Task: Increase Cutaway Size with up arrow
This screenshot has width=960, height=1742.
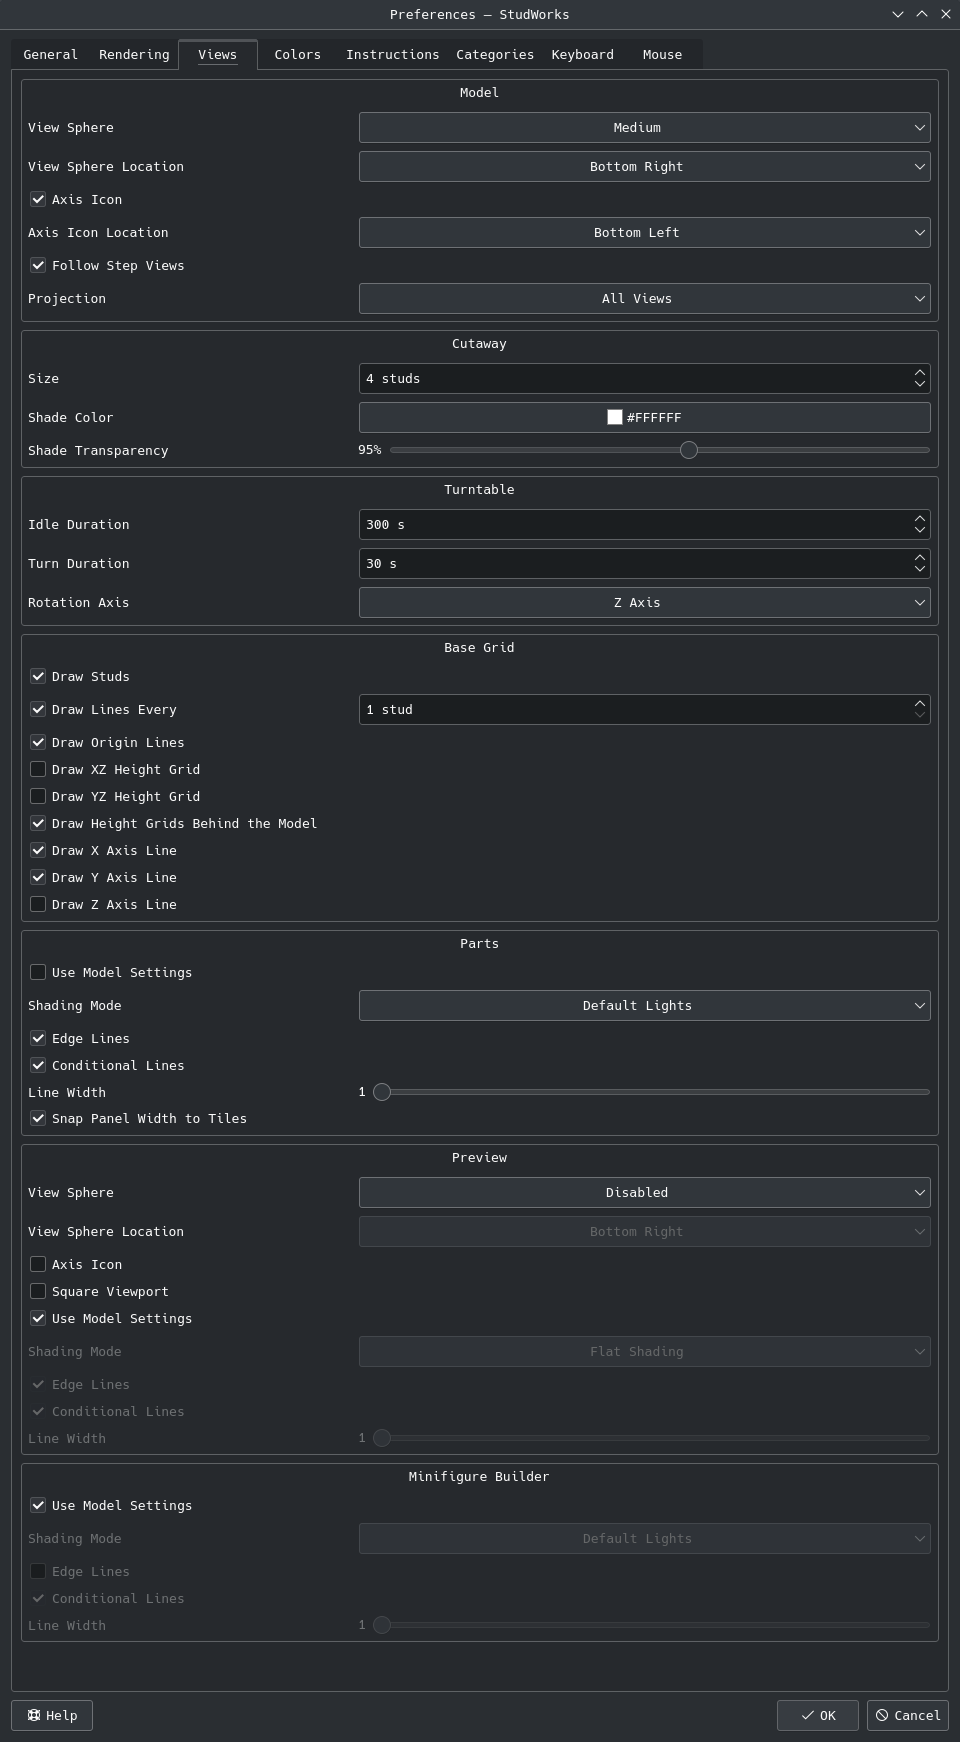Action: point(920,372)
